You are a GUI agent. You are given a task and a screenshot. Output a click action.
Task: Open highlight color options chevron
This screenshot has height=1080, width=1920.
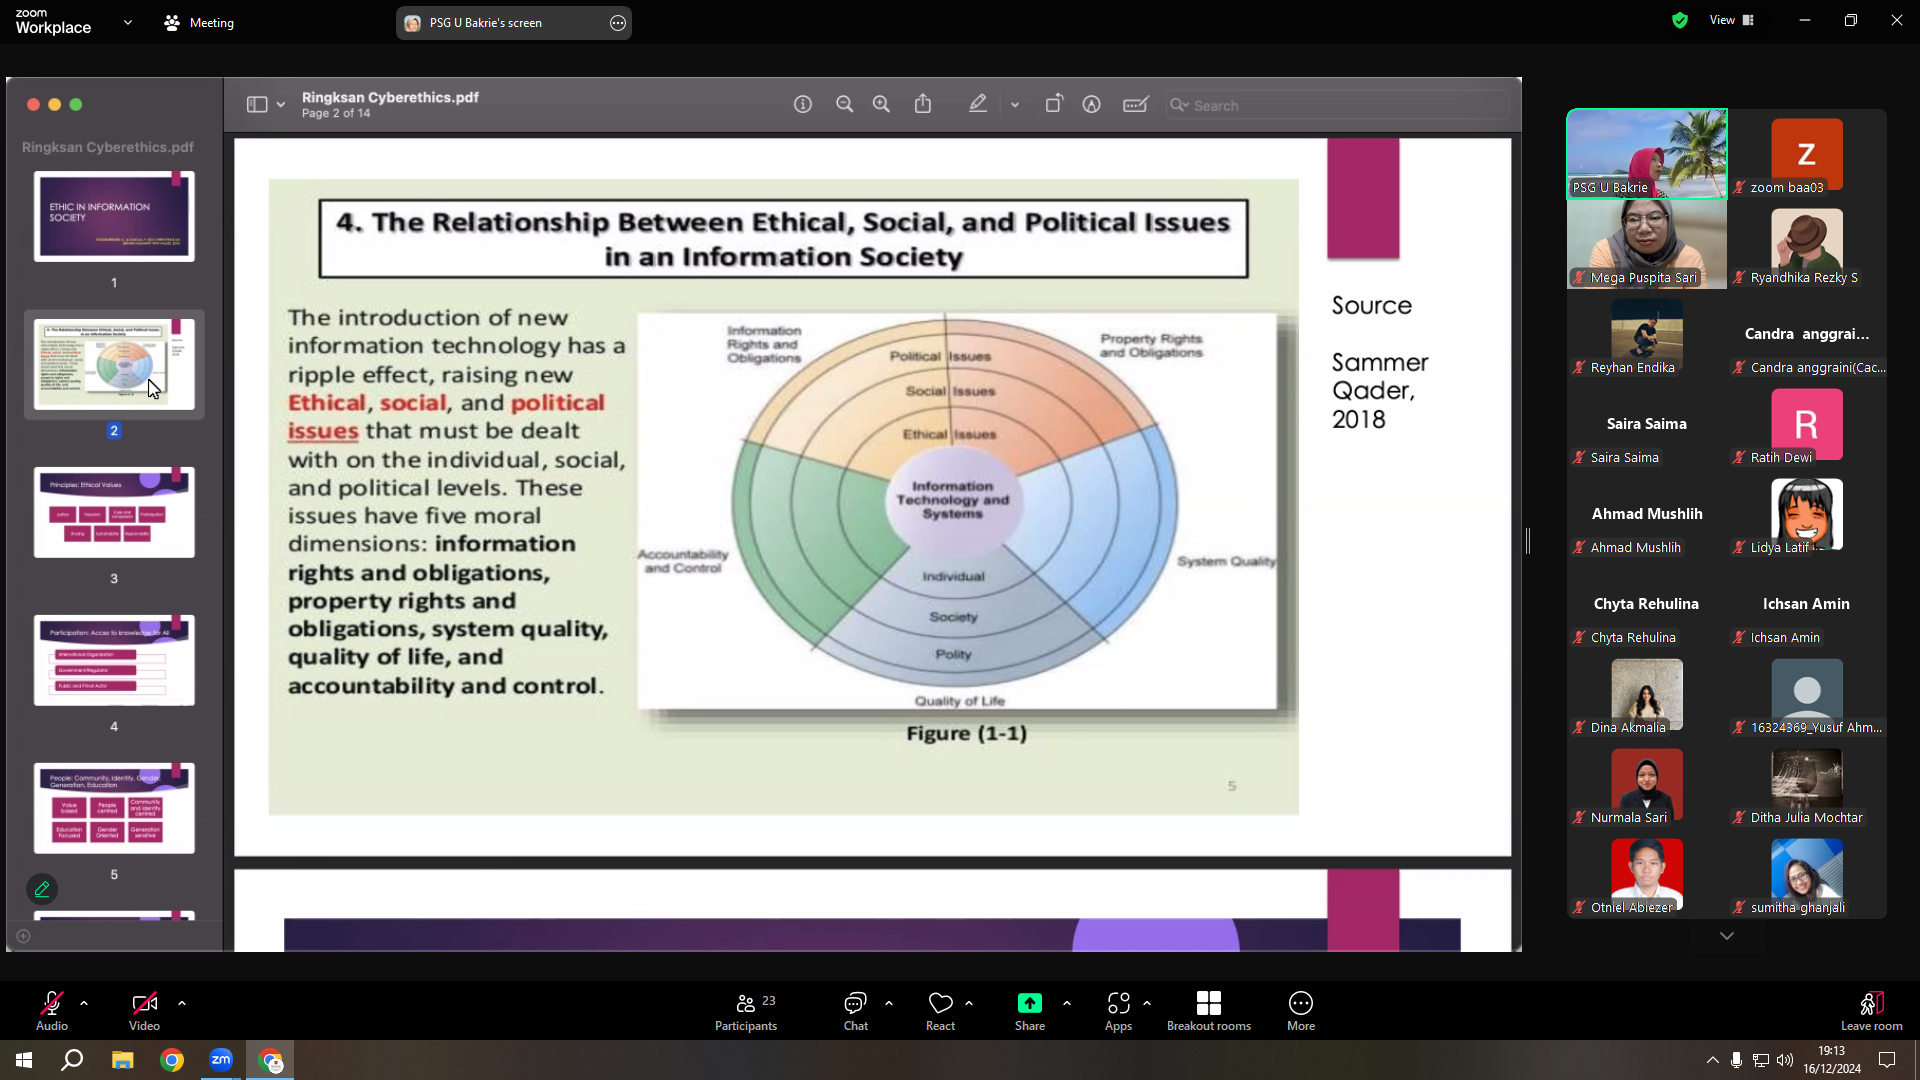1015,104
